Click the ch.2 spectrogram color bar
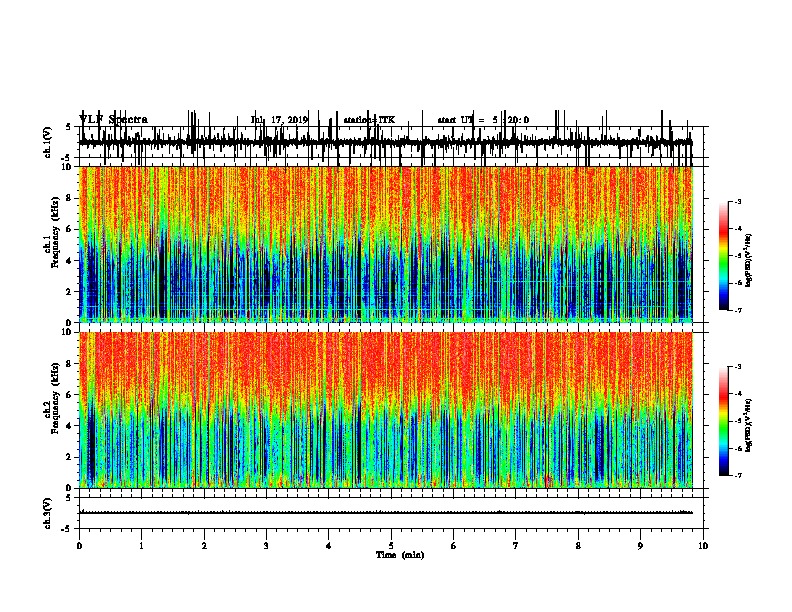The width and height of the screenshot is (792, 612). [723, 421]
